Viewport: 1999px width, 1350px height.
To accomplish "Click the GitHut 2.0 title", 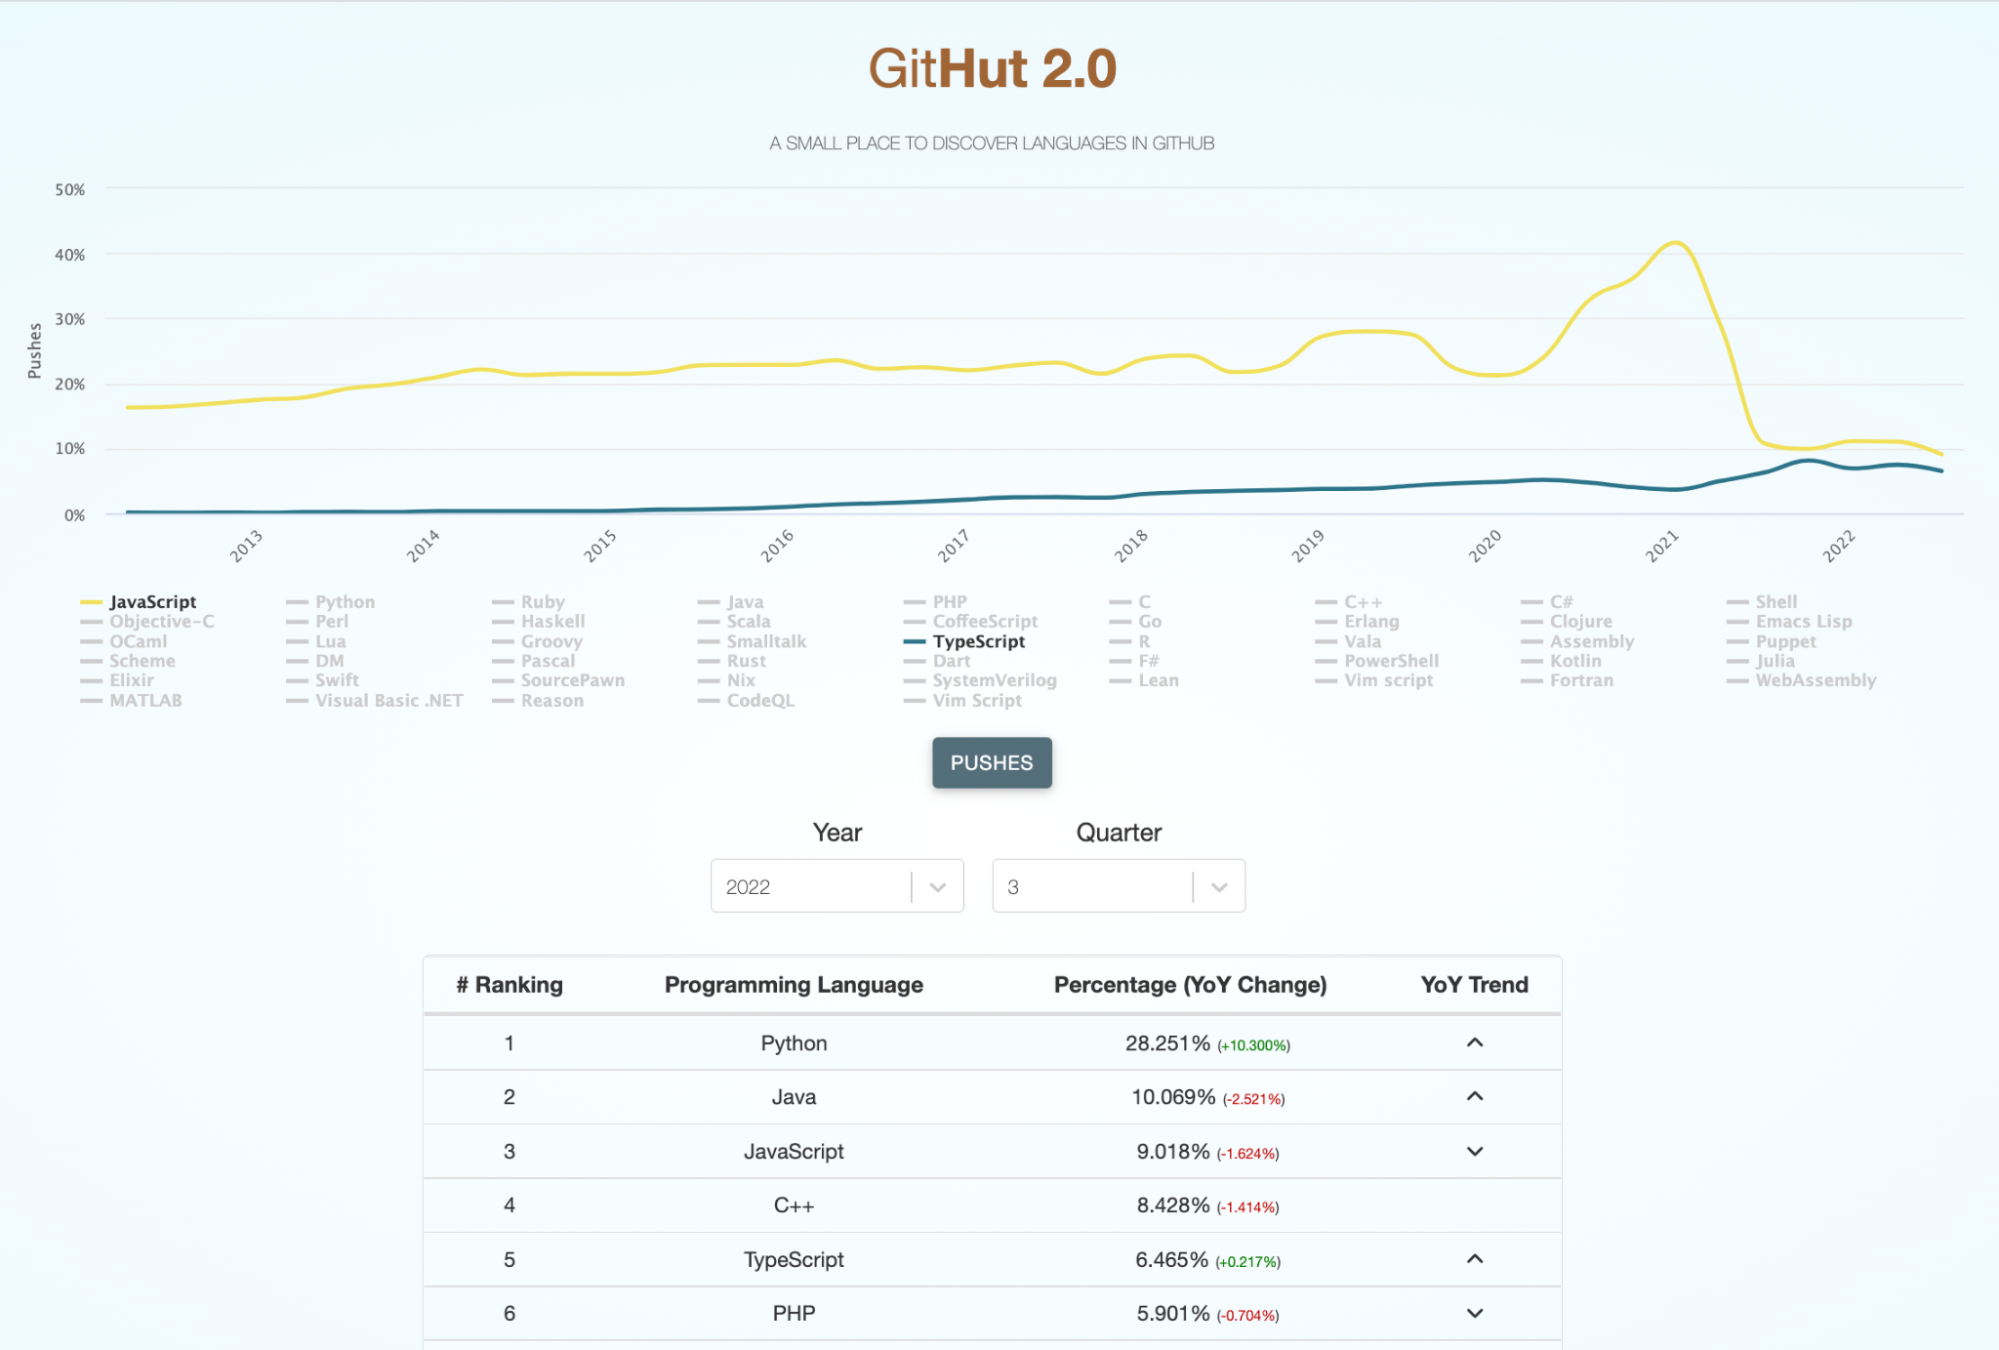I will (x=992, y=69).
